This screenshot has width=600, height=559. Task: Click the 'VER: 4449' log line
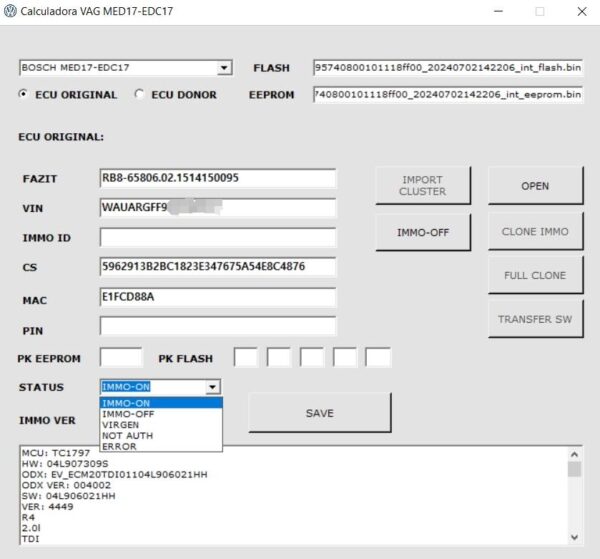coord(47,507)
